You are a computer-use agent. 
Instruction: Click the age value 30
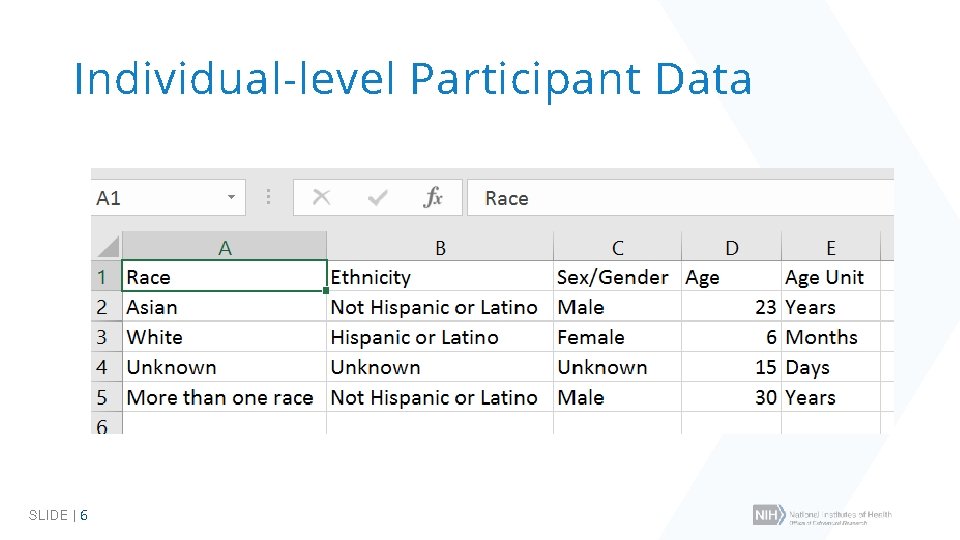pyautogui.click(x=732, y=397)
